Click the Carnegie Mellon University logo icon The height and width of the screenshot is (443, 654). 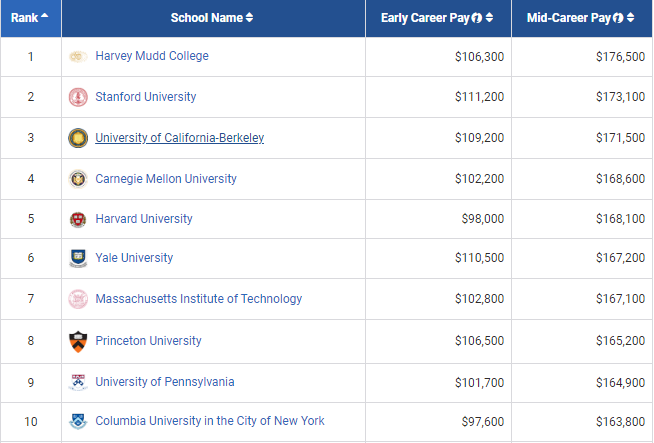point(78,179)
